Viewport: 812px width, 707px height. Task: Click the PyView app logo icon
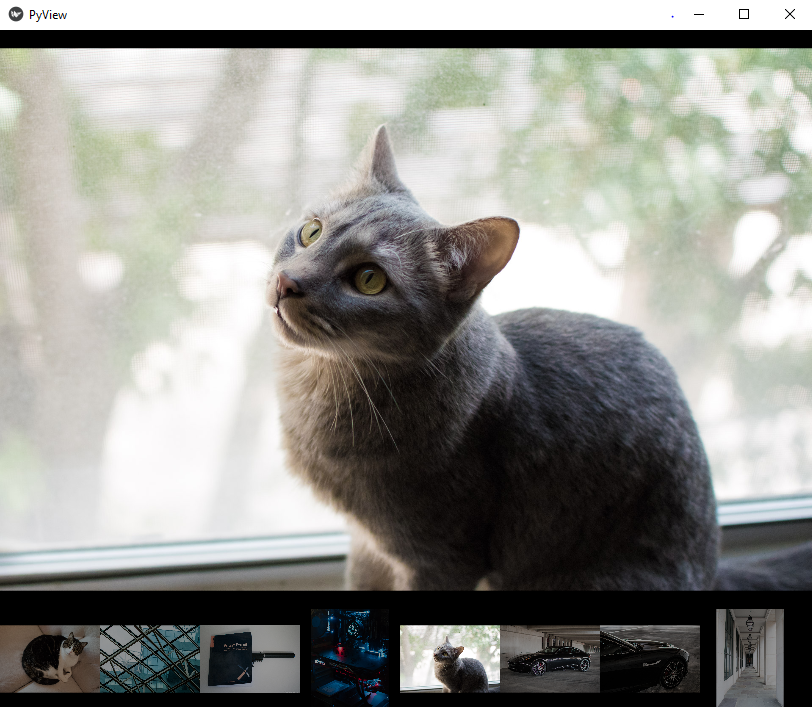pyautogui.click(x=16, y=15)
